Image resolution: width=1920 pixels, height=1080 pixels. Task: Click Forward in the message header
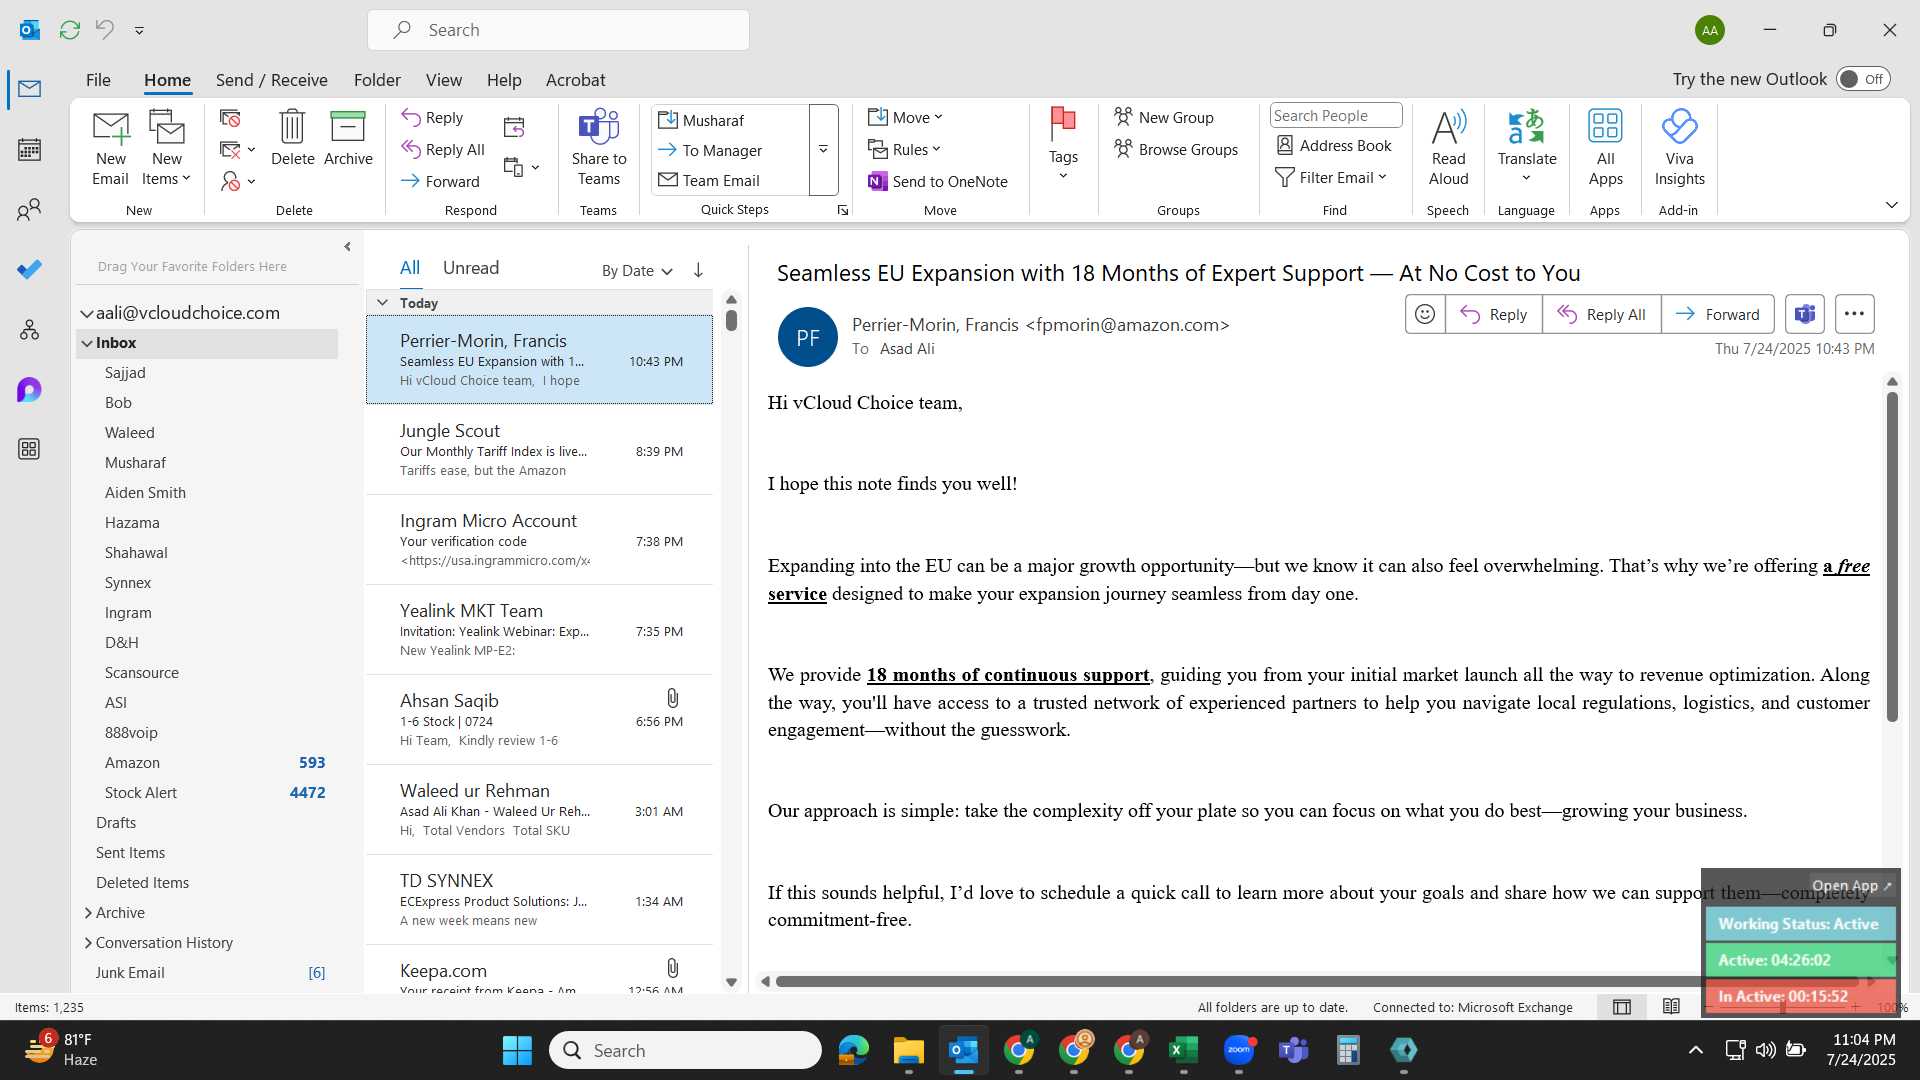click(x=1718, y=314)
